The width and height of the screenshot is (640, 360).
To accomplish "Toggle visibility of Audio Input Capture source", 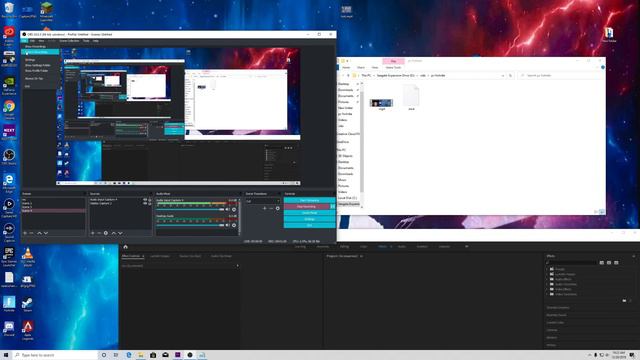I will point(144,200).
